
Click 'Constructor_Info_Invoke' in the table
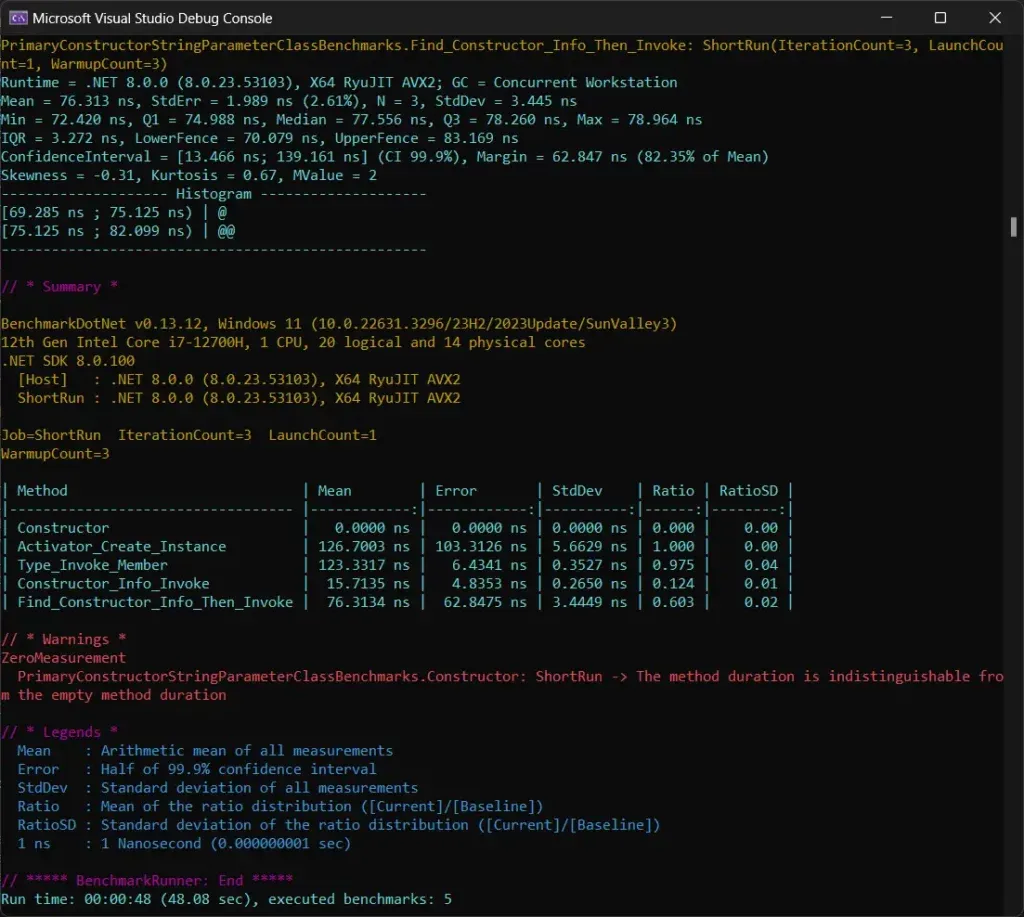[x=113, y=583]
